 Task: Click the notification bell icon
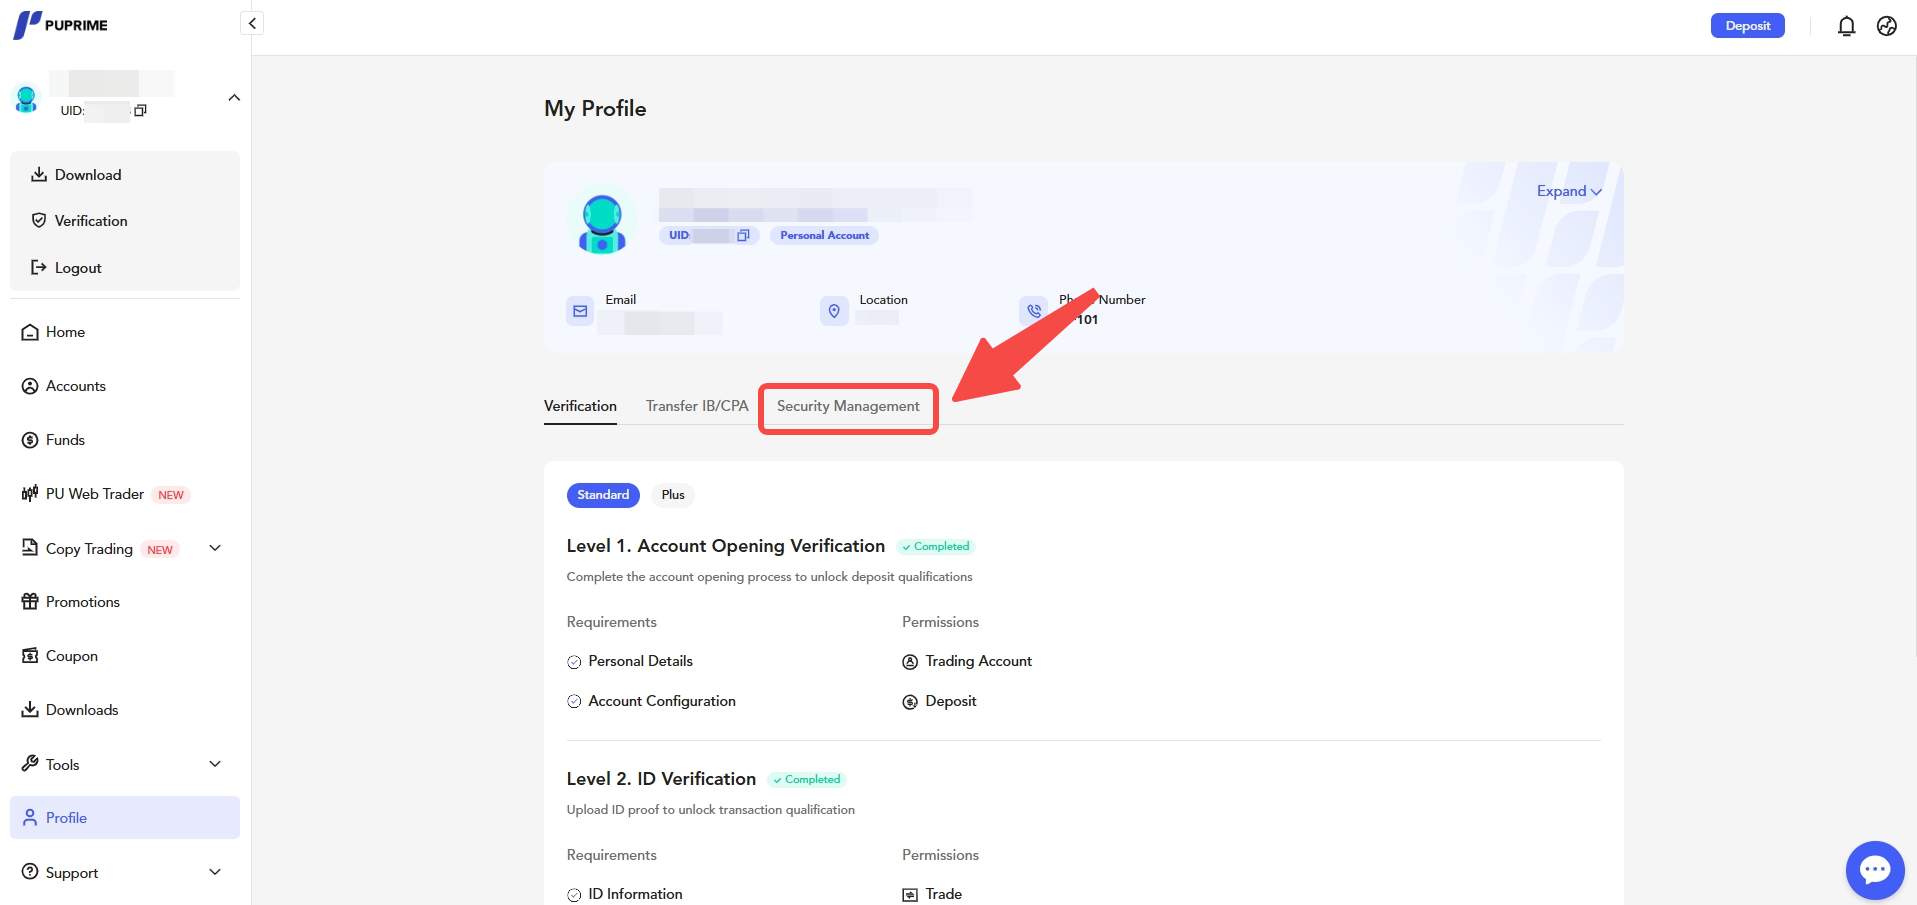pyautogui.click(x=1846, y=26)
